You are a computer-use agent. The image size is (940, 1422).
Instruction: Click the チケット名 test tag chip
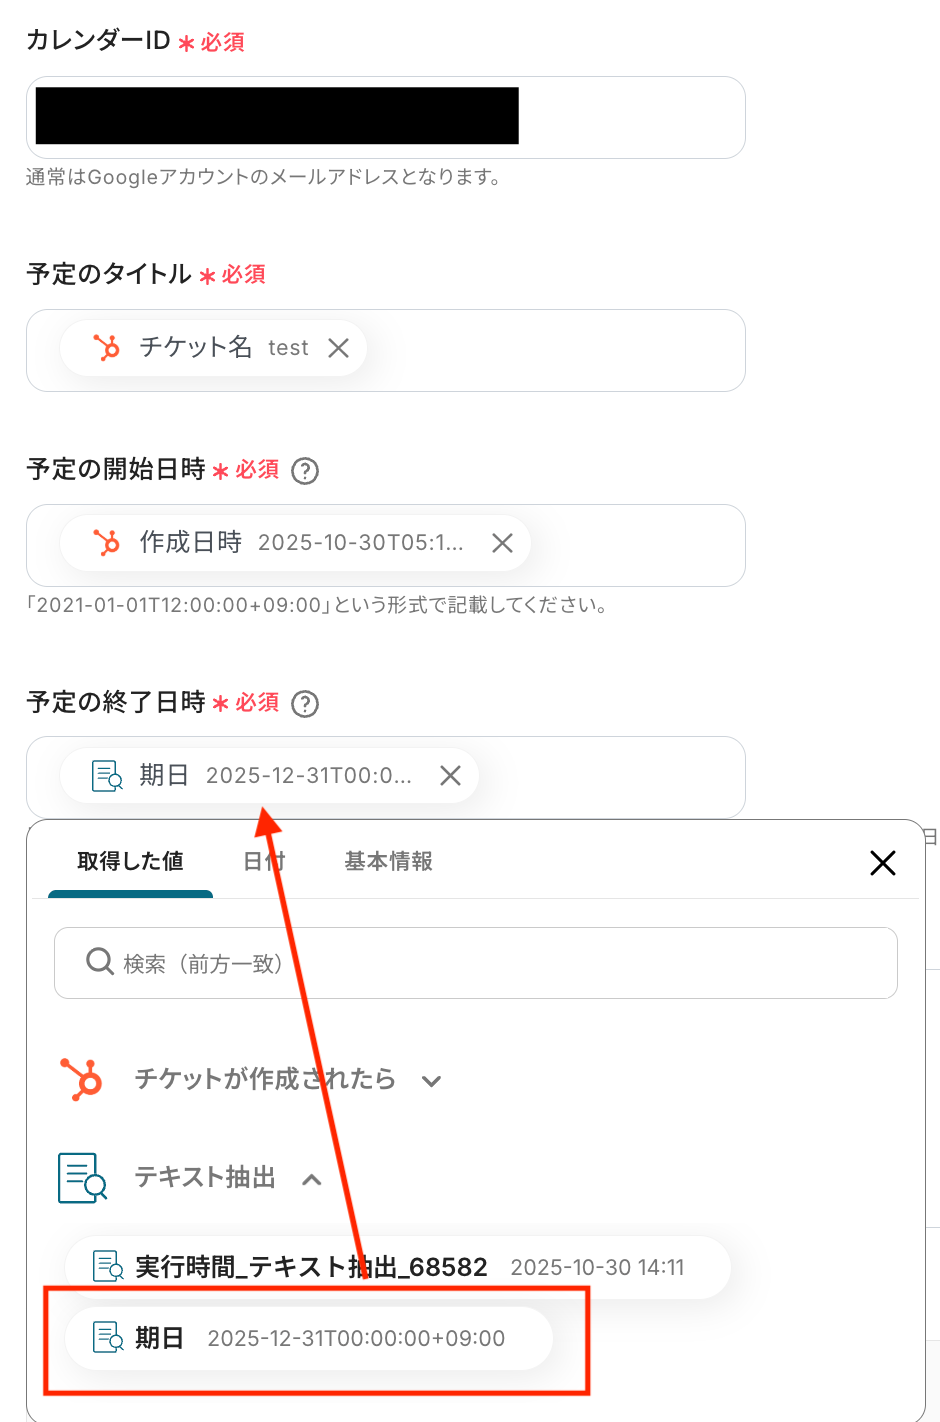click(200, 348)
